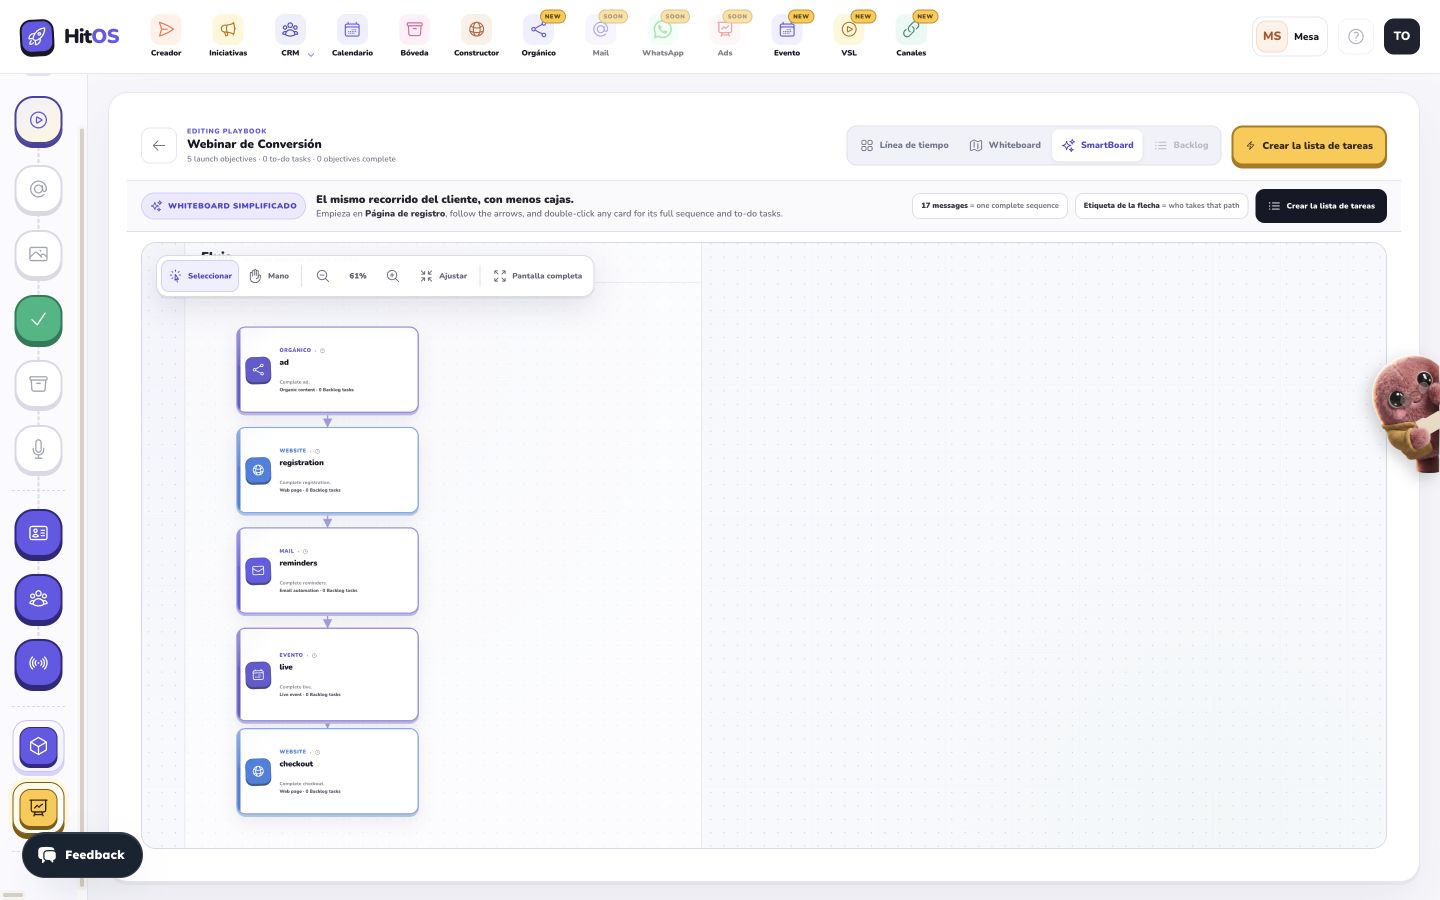The width and height of the screenshot is (1440, 900).
Task: Switch to the Mano hand tool
Action: coord(269,276)
